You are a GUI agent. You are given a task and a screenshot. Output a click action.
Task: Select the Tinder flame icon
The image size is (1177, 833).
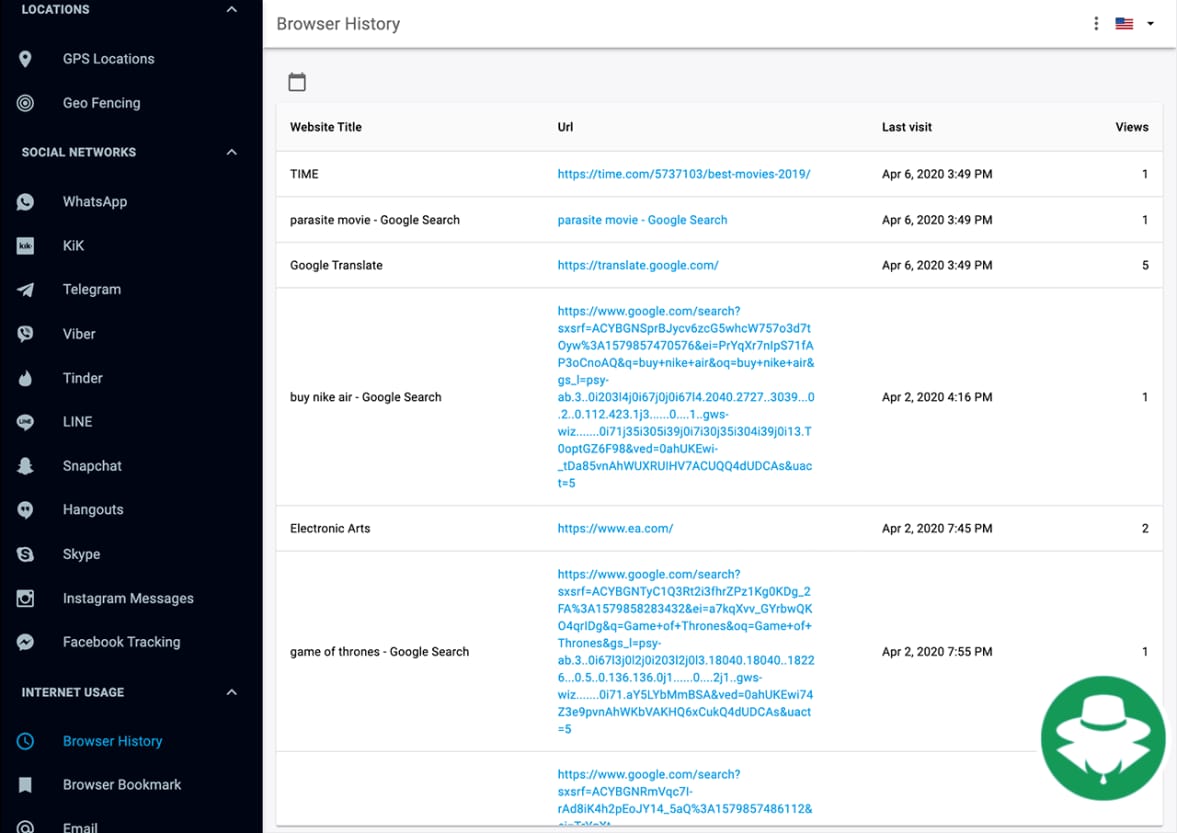[x=25, y=377]
